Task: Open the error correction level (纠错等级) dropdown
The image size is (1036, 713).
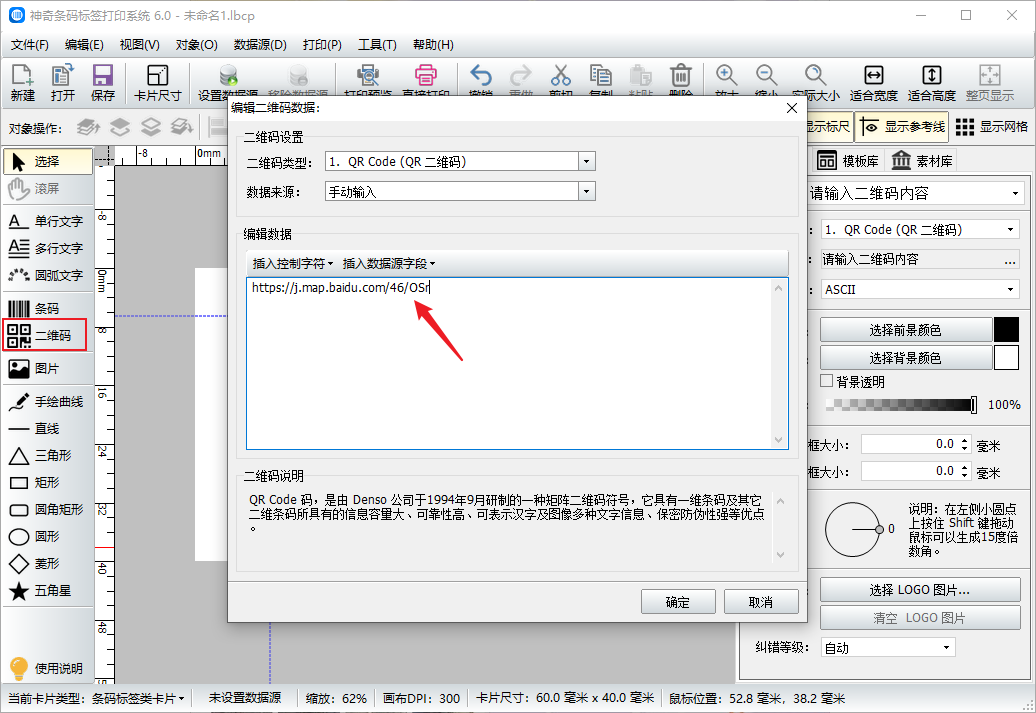Action: (x=888, y=648)
